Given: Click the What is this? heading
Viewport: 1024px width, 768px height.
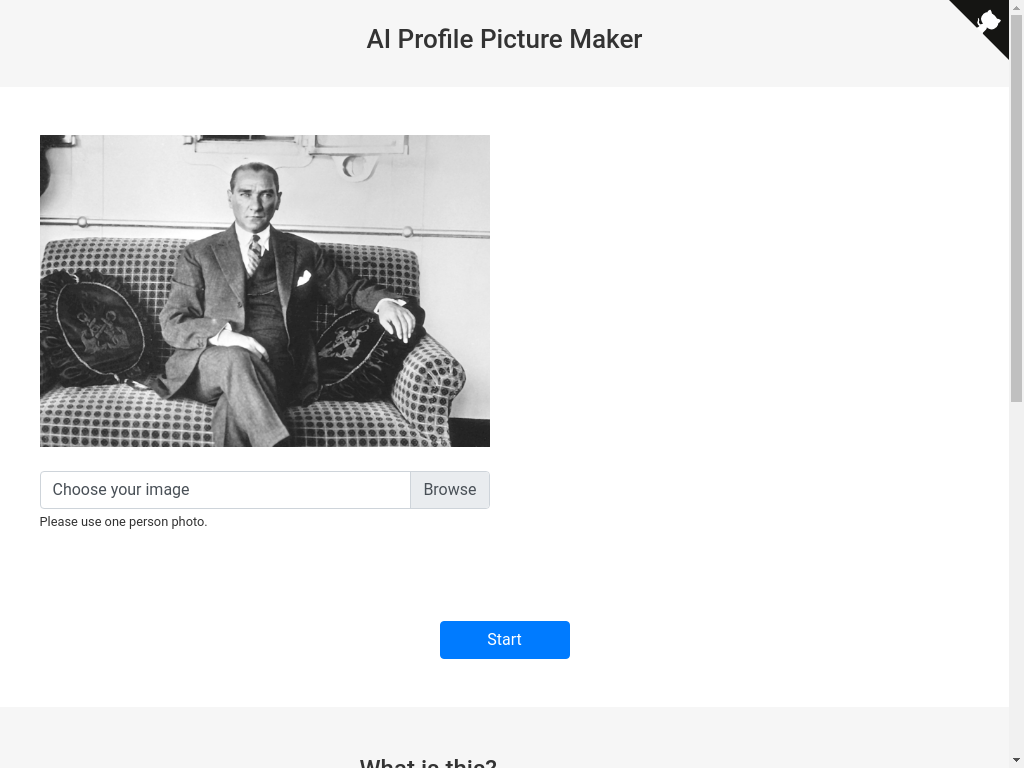Looking at the screenshot, I should pyautogui.click(x=428, y=762).
